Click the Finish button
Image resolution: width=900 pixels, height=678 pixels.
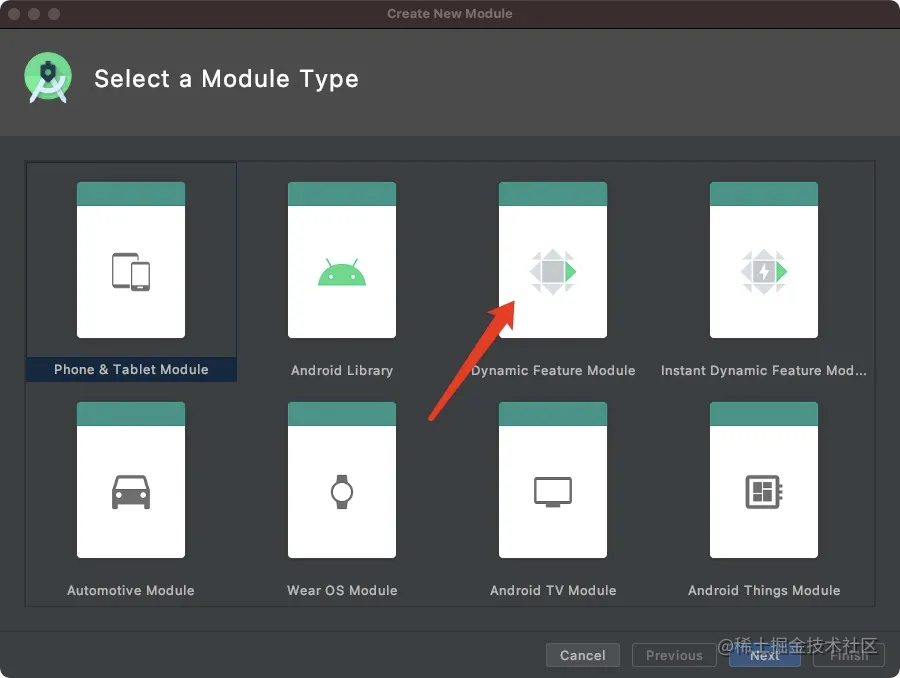coord(849,655)
